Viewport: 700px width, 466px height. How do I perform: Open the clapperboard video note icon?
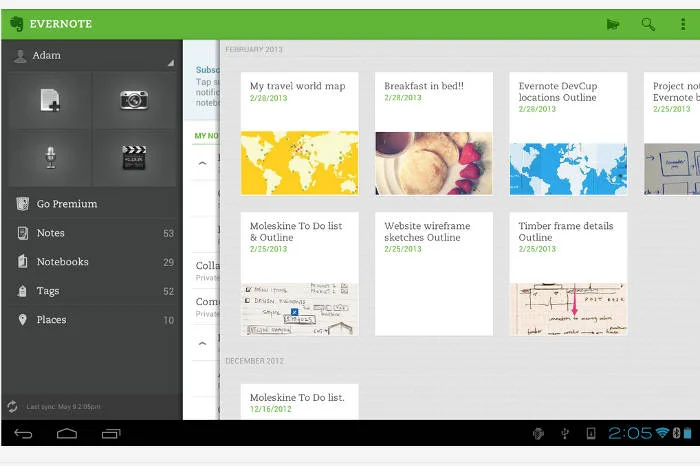(134, 157)
